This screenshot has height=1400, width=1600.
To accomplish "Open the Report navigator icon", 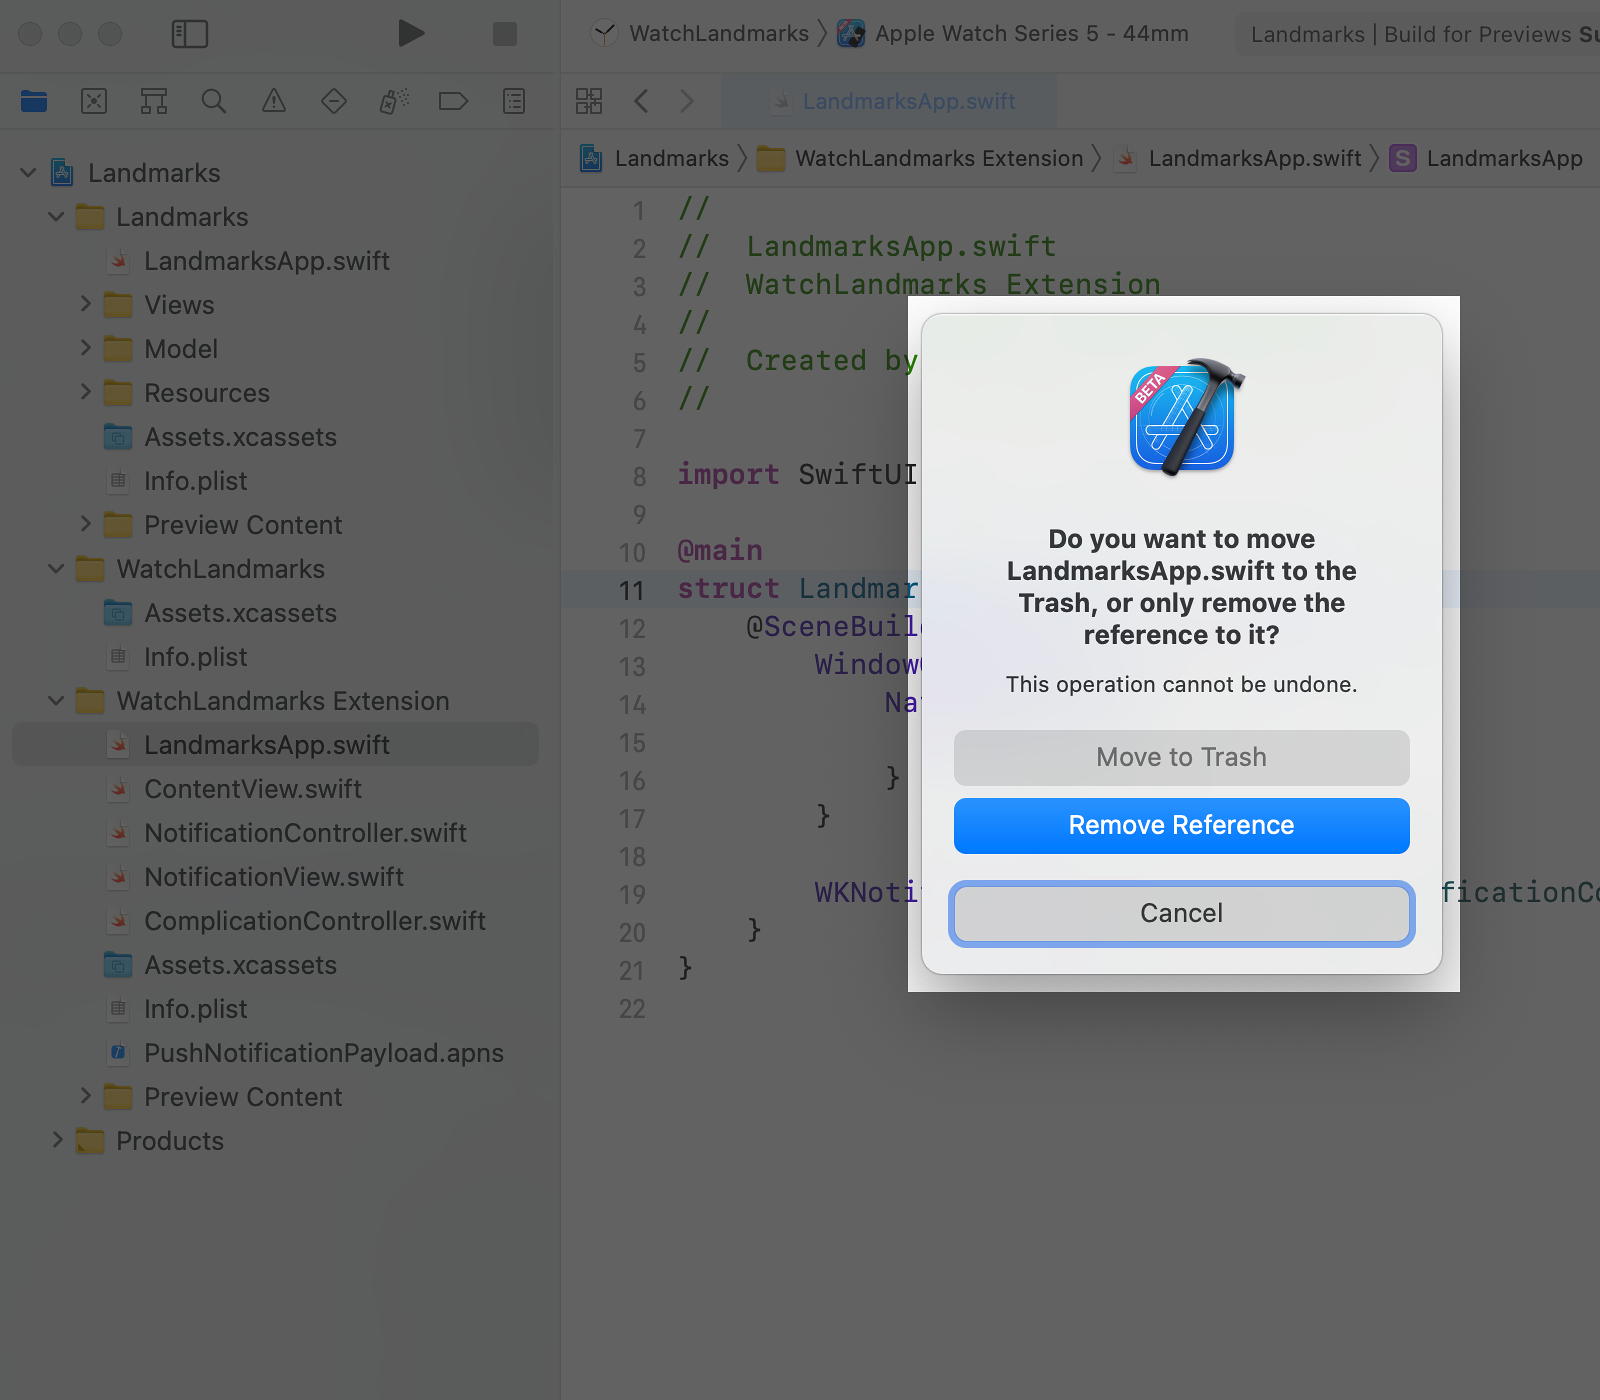I will tap(514, 101).
